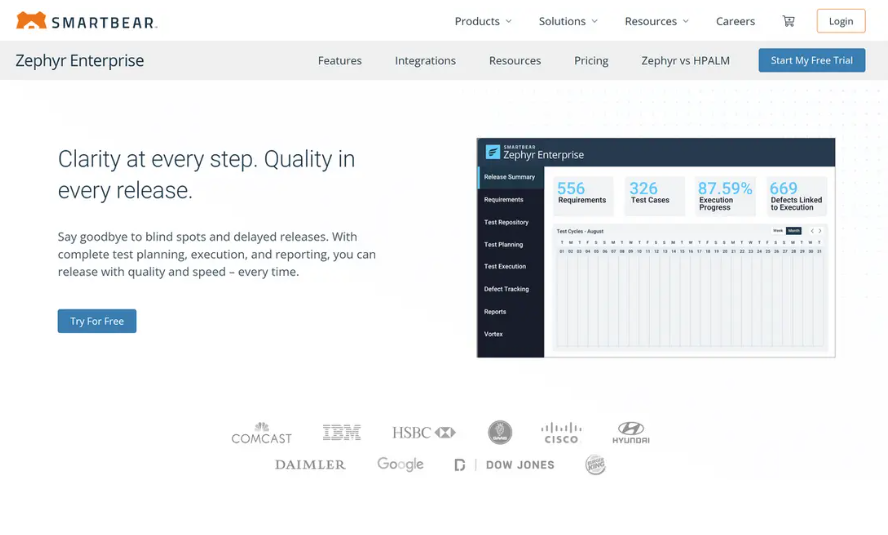Click the Comcast logo
Image resolution: width=888 pixels, height=535 pixels.
pyautogui.click(x=262, y=433)
